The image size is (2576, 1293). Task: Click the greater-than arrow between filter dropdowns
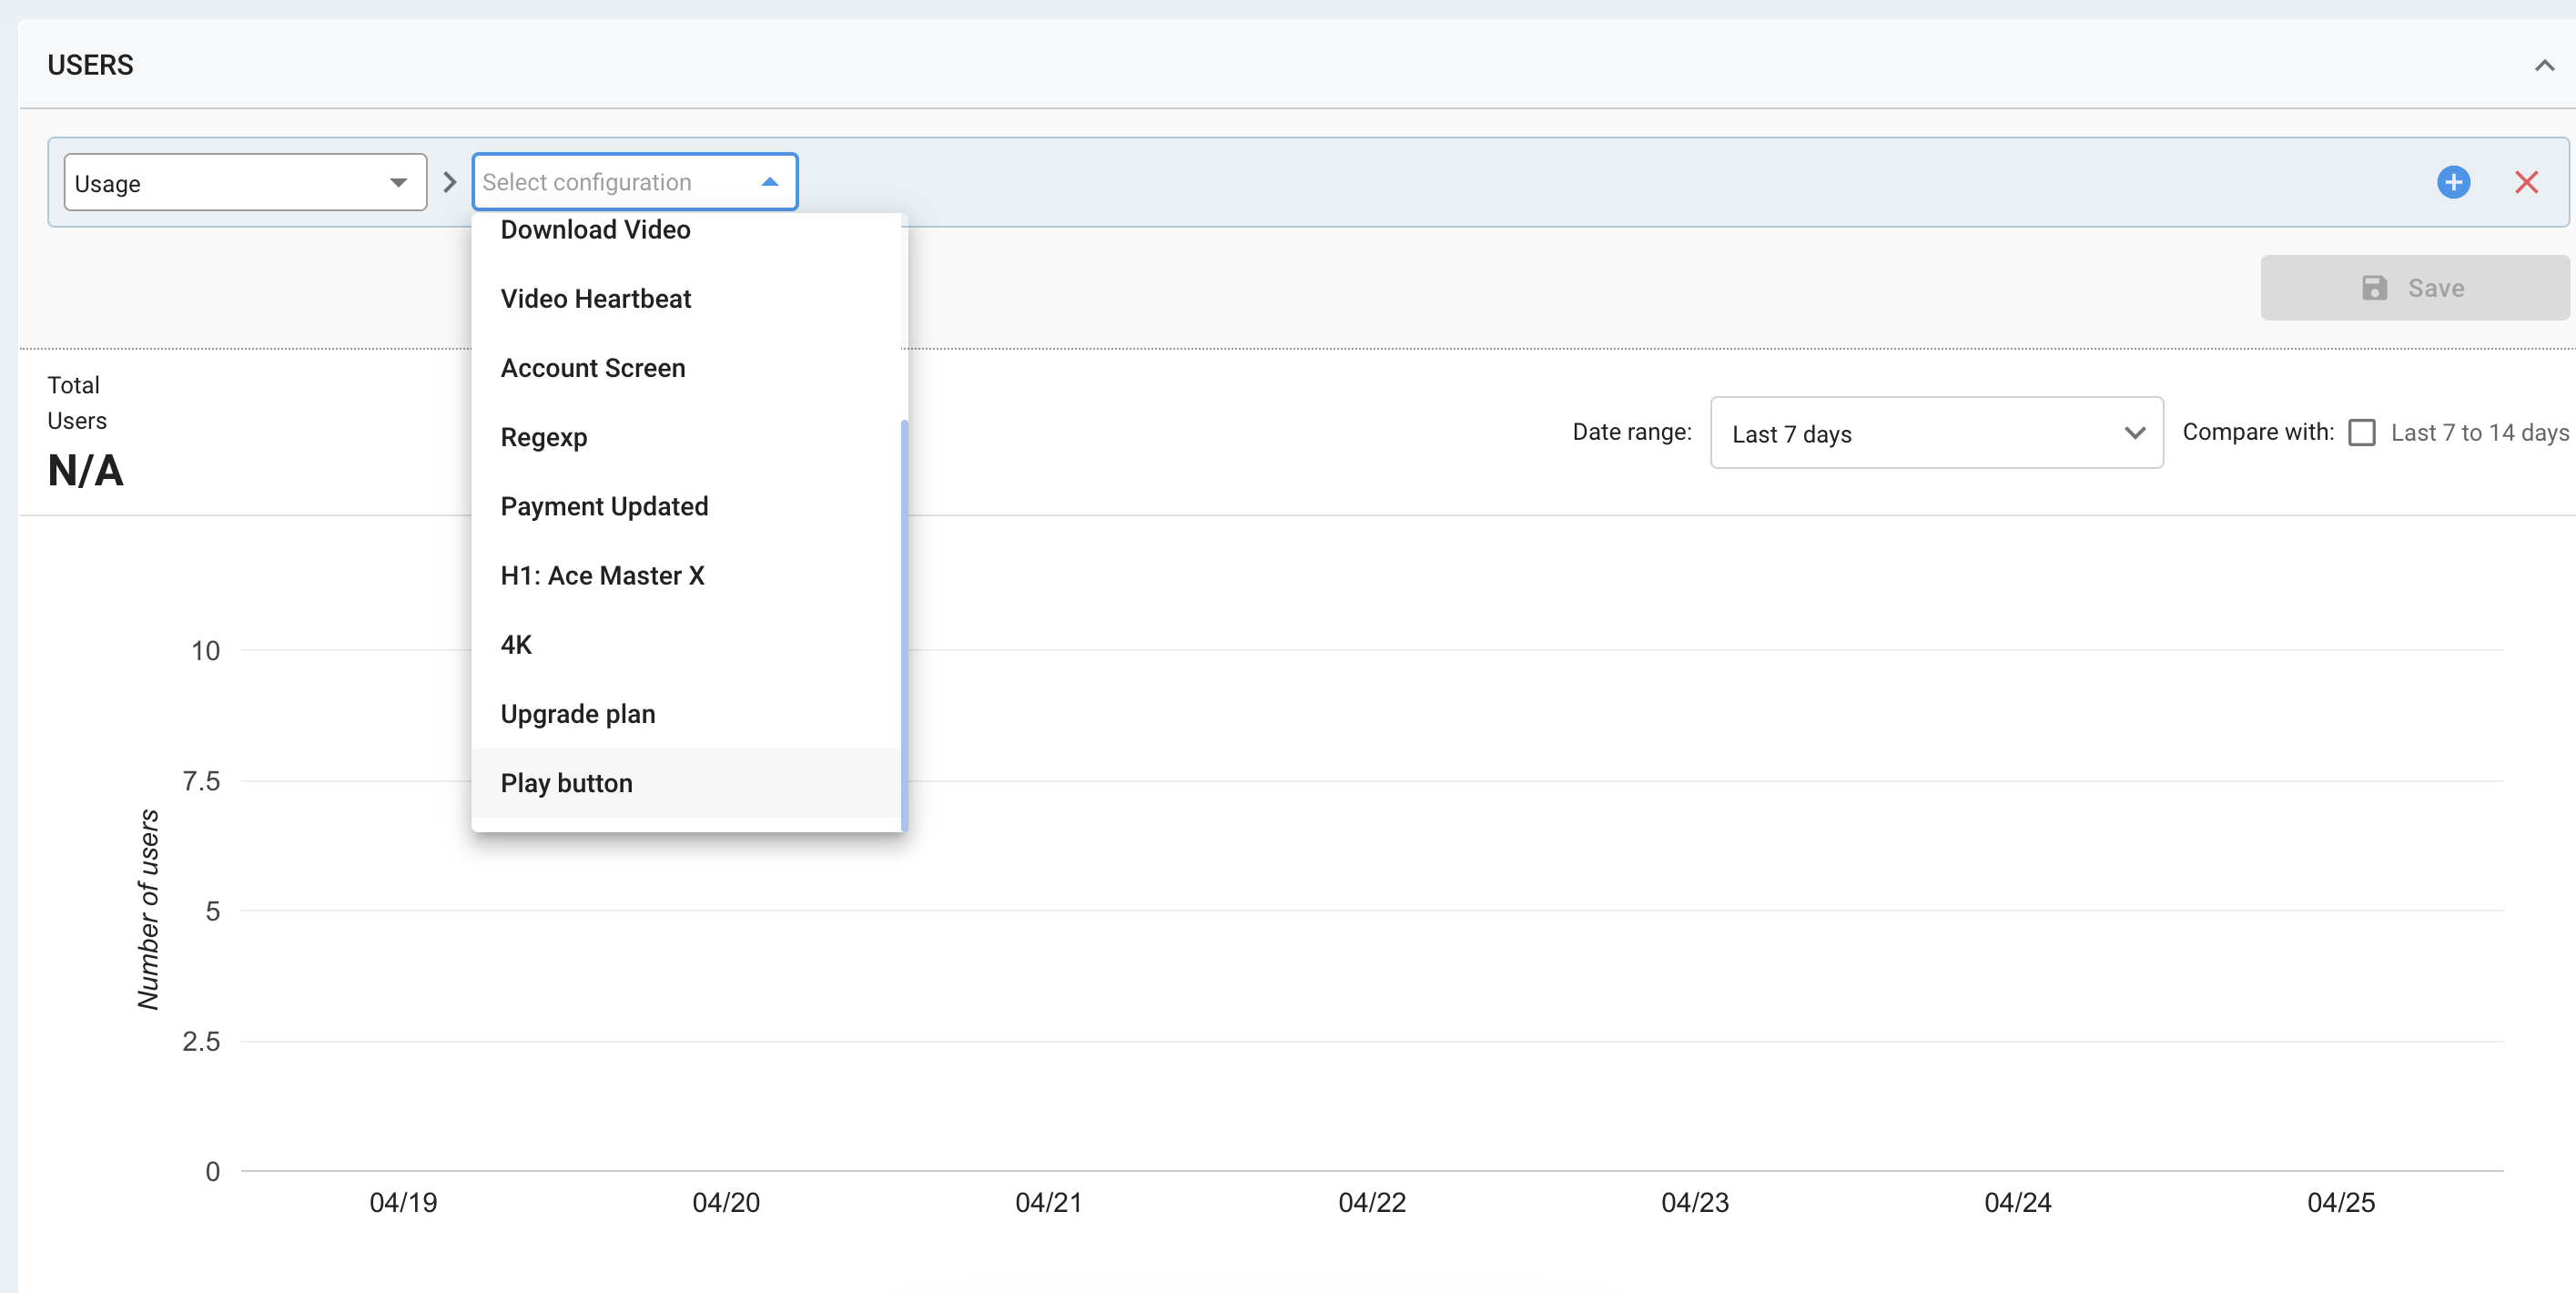(449, 182)
